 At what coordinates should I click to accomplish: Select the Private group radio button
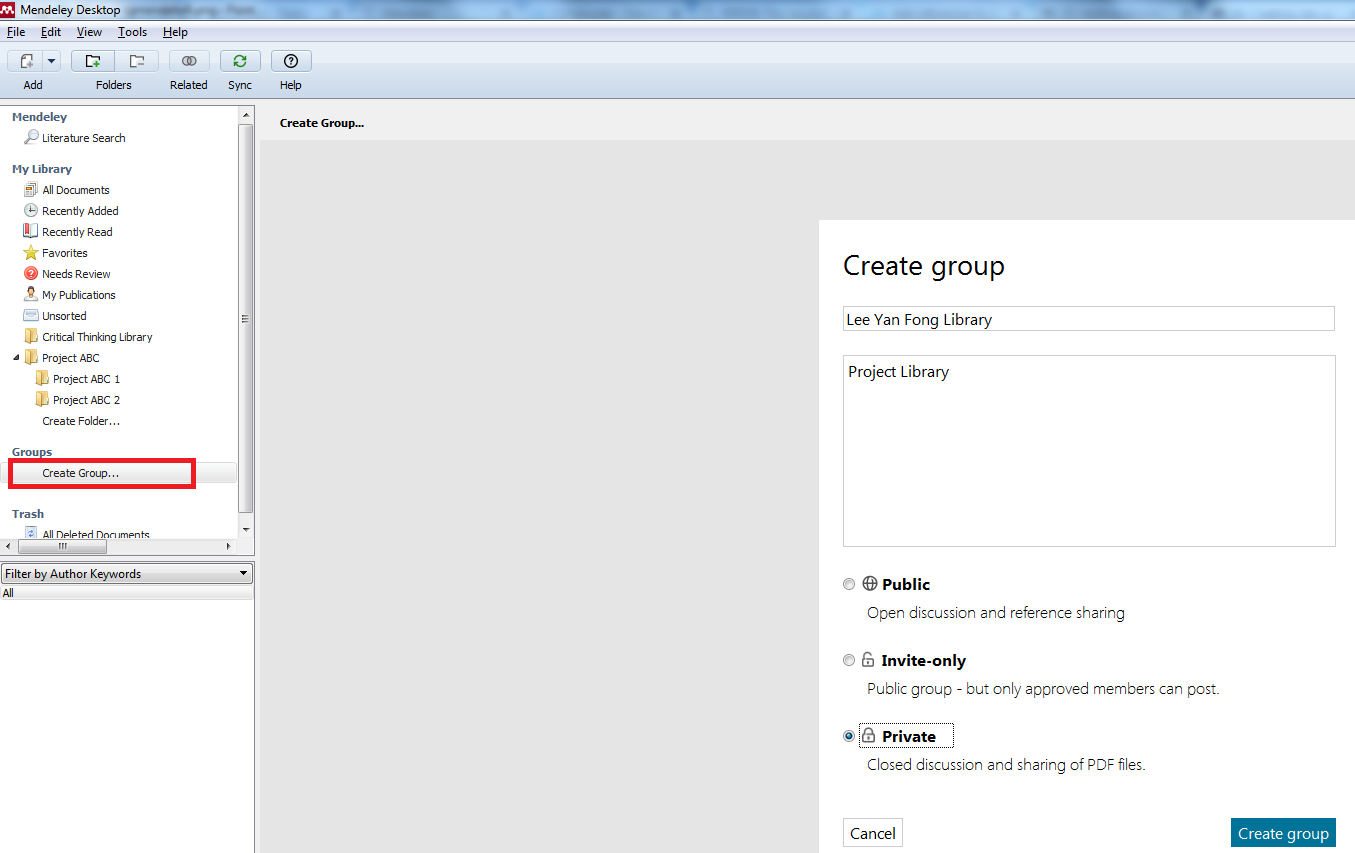point(849,736)
